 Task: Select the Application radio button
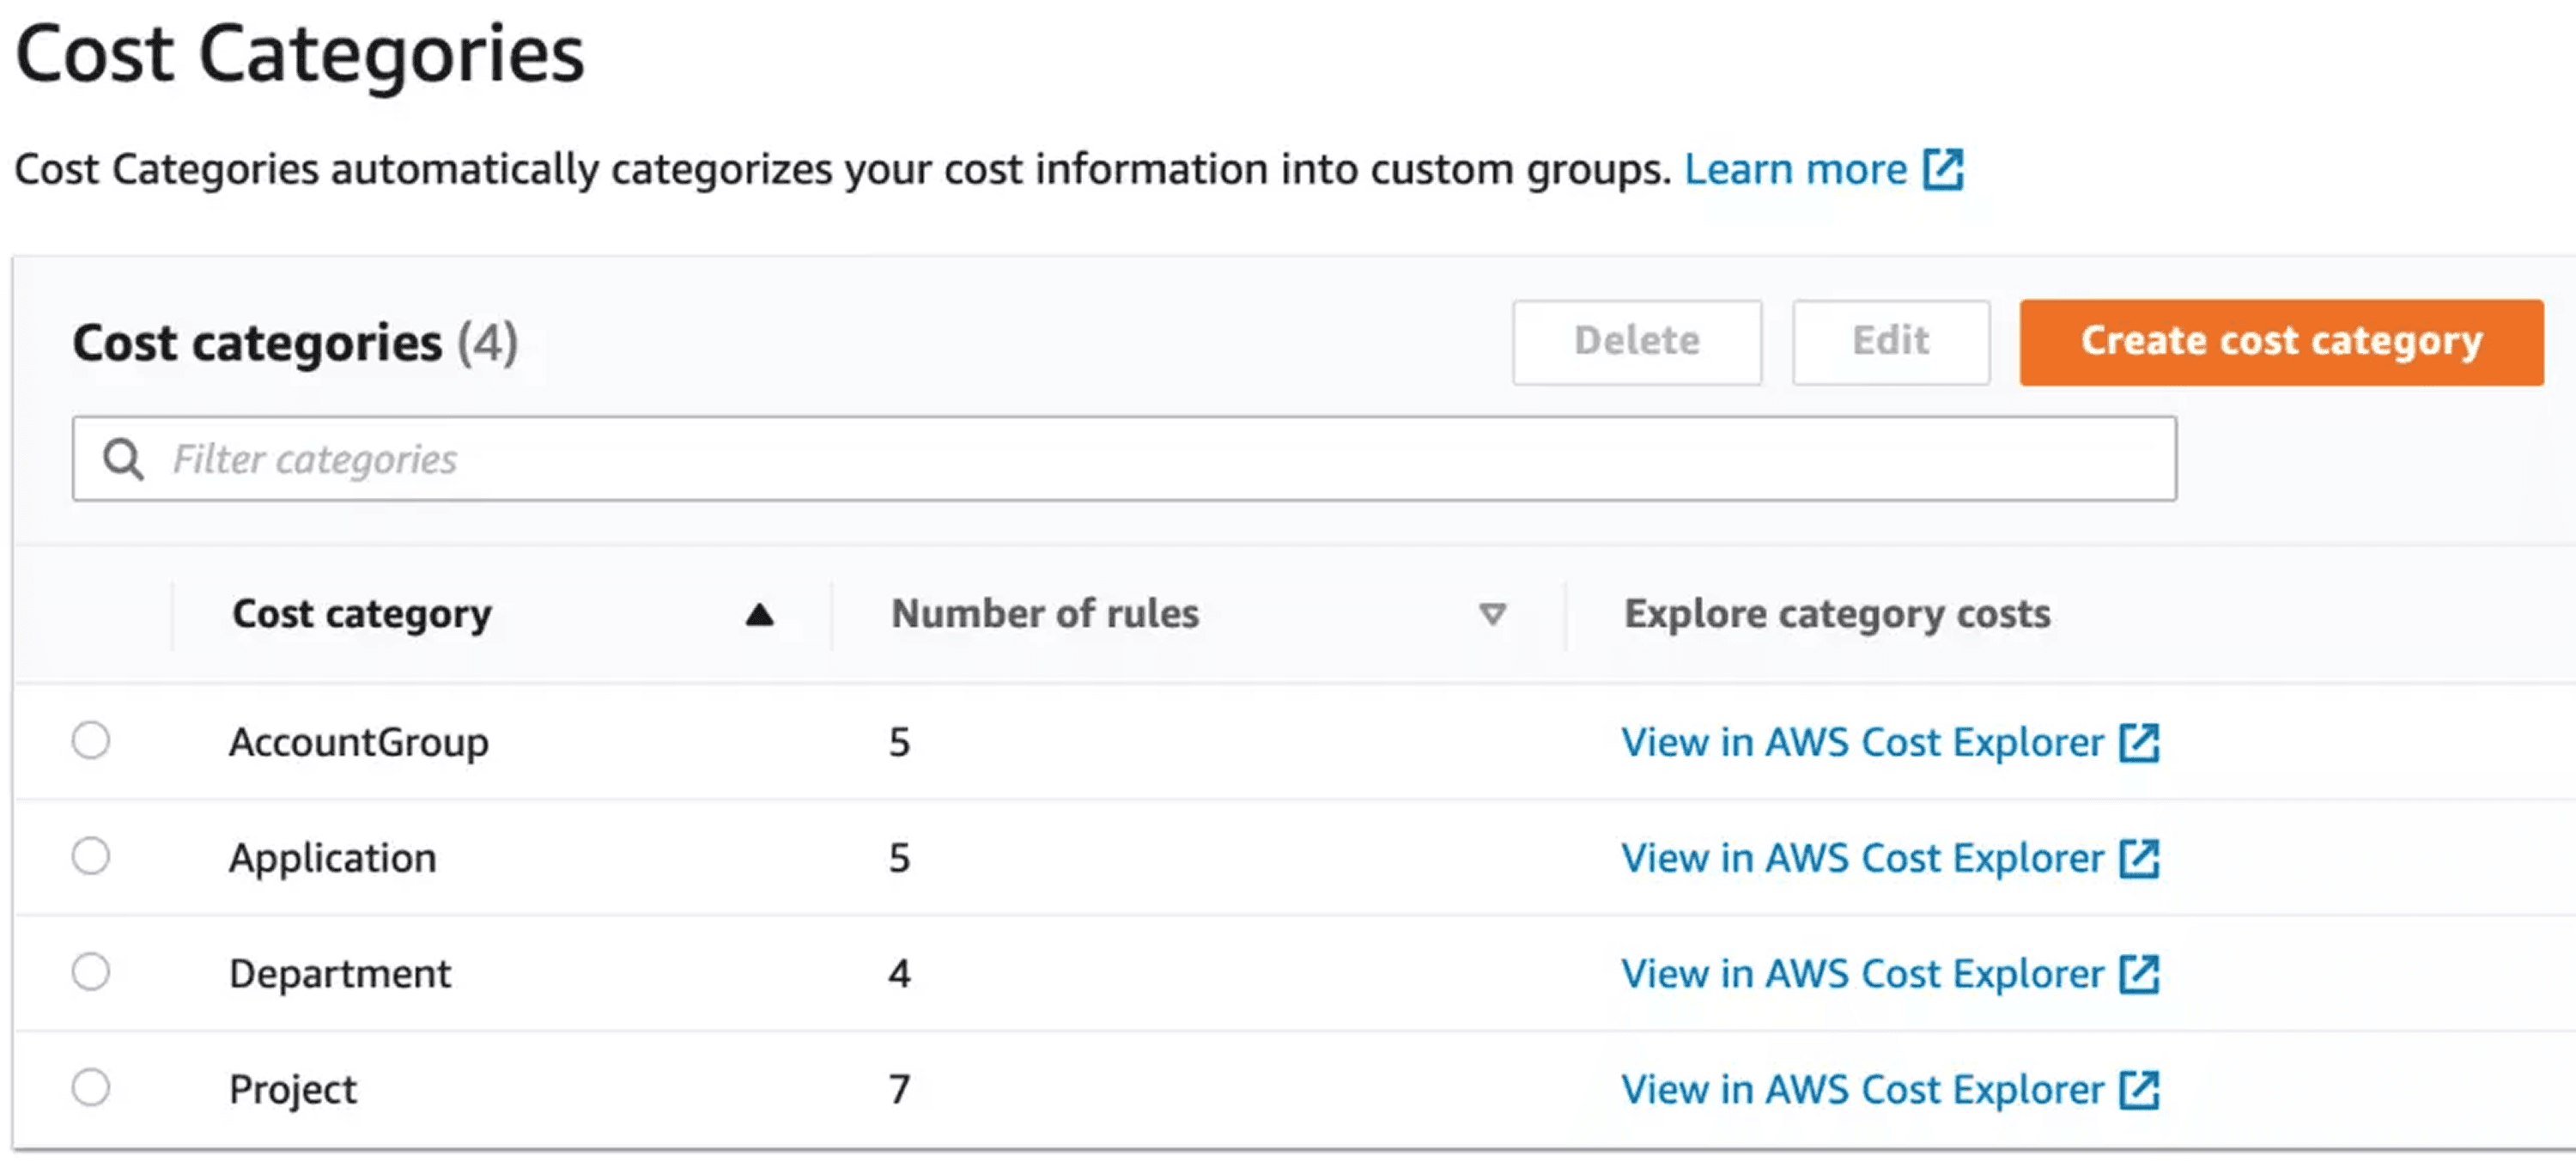click(x=91, y=857)
